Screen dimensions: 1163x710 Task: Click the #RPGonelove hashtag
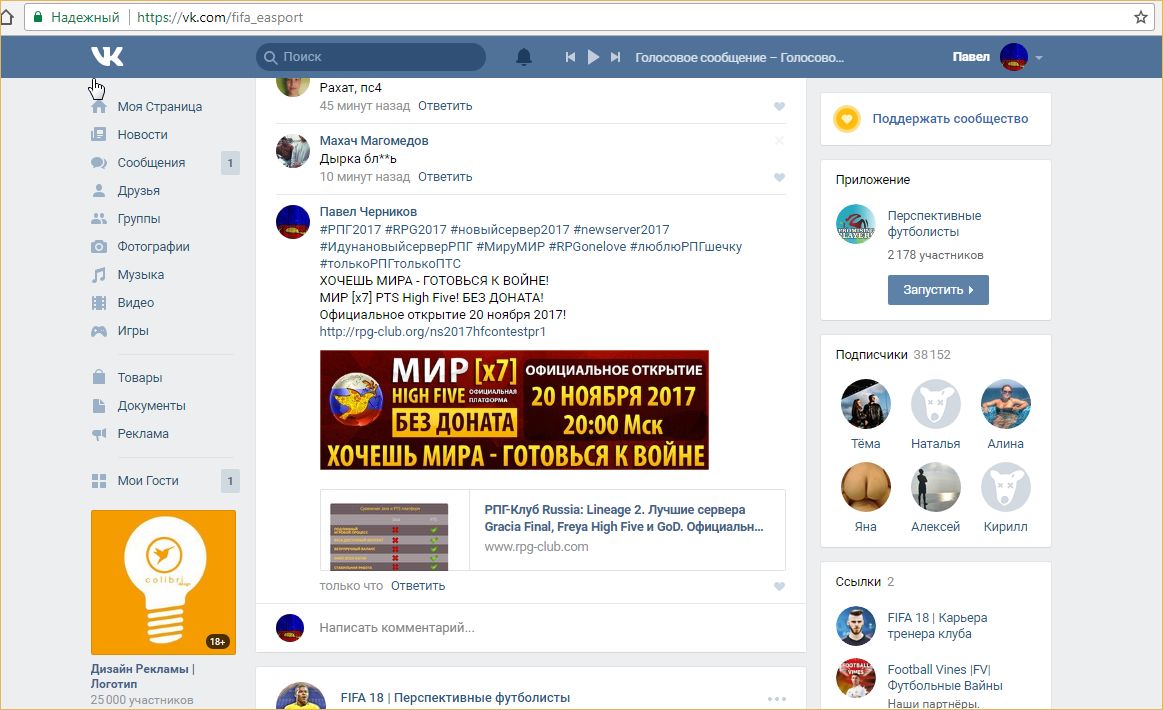click(x=587, y=246)
